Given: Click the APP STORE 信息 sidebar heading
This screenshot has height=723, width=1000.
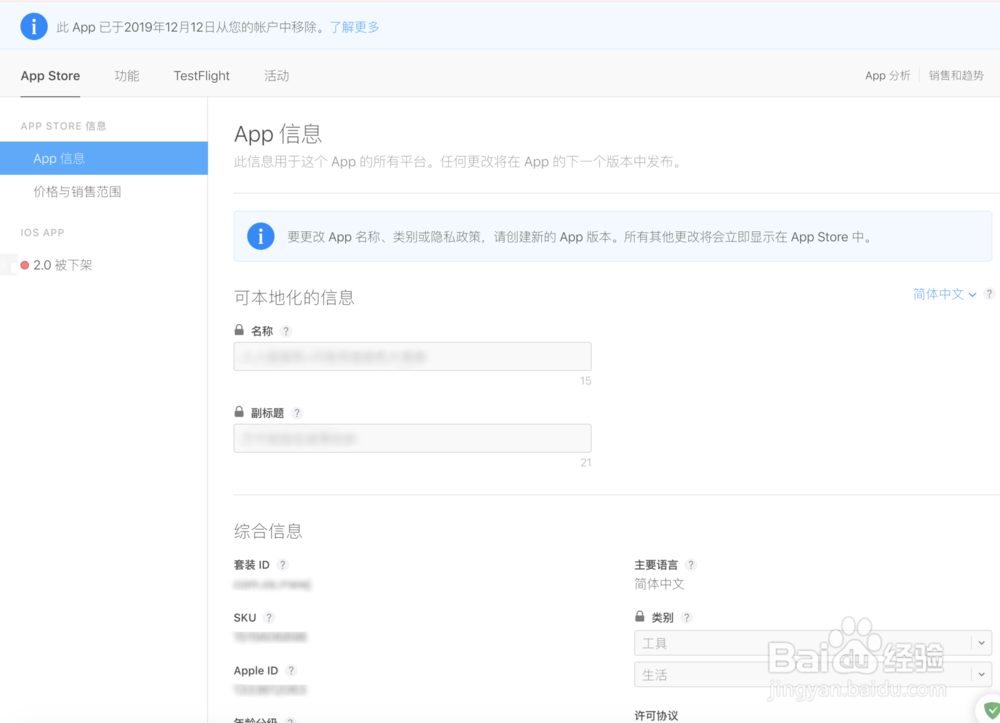Looking at the screenshot, I should tap(63, 126).
